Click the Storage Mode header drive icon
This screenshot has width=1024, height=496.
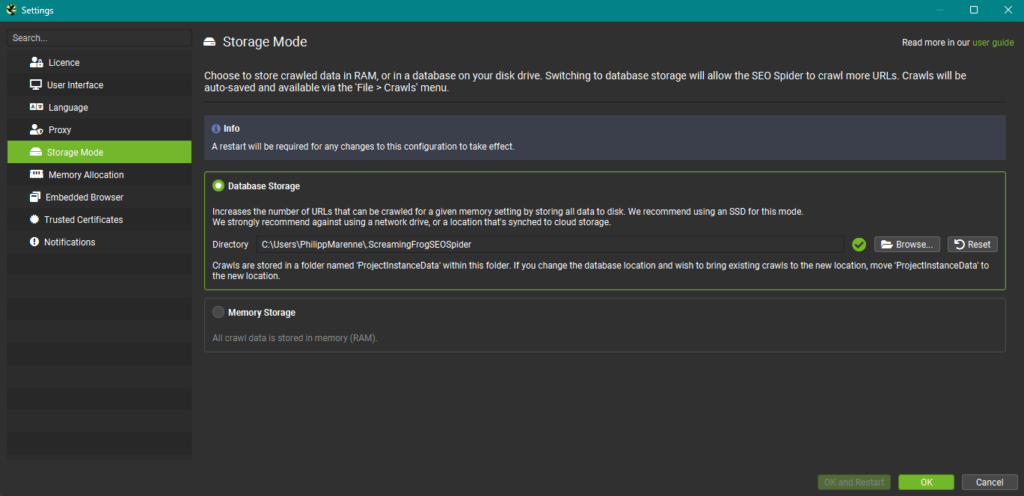pos(210,42)
